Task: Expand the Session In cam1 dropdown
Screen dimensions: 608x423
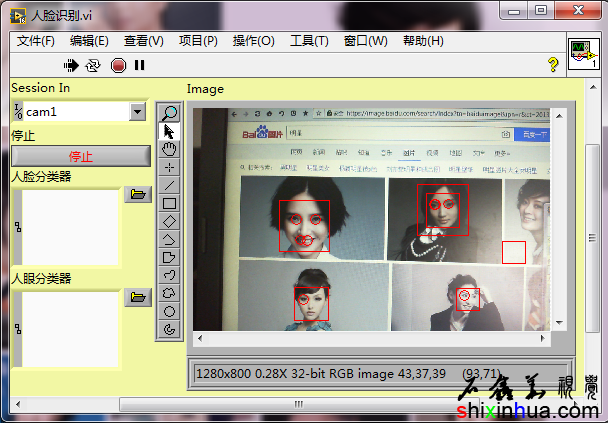Action: tap(138, 112)
